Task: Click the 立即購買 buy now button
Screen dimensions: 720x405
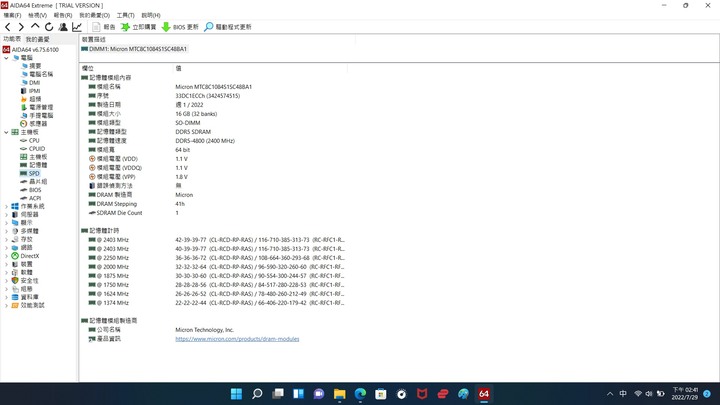Action: click(139, 27)
